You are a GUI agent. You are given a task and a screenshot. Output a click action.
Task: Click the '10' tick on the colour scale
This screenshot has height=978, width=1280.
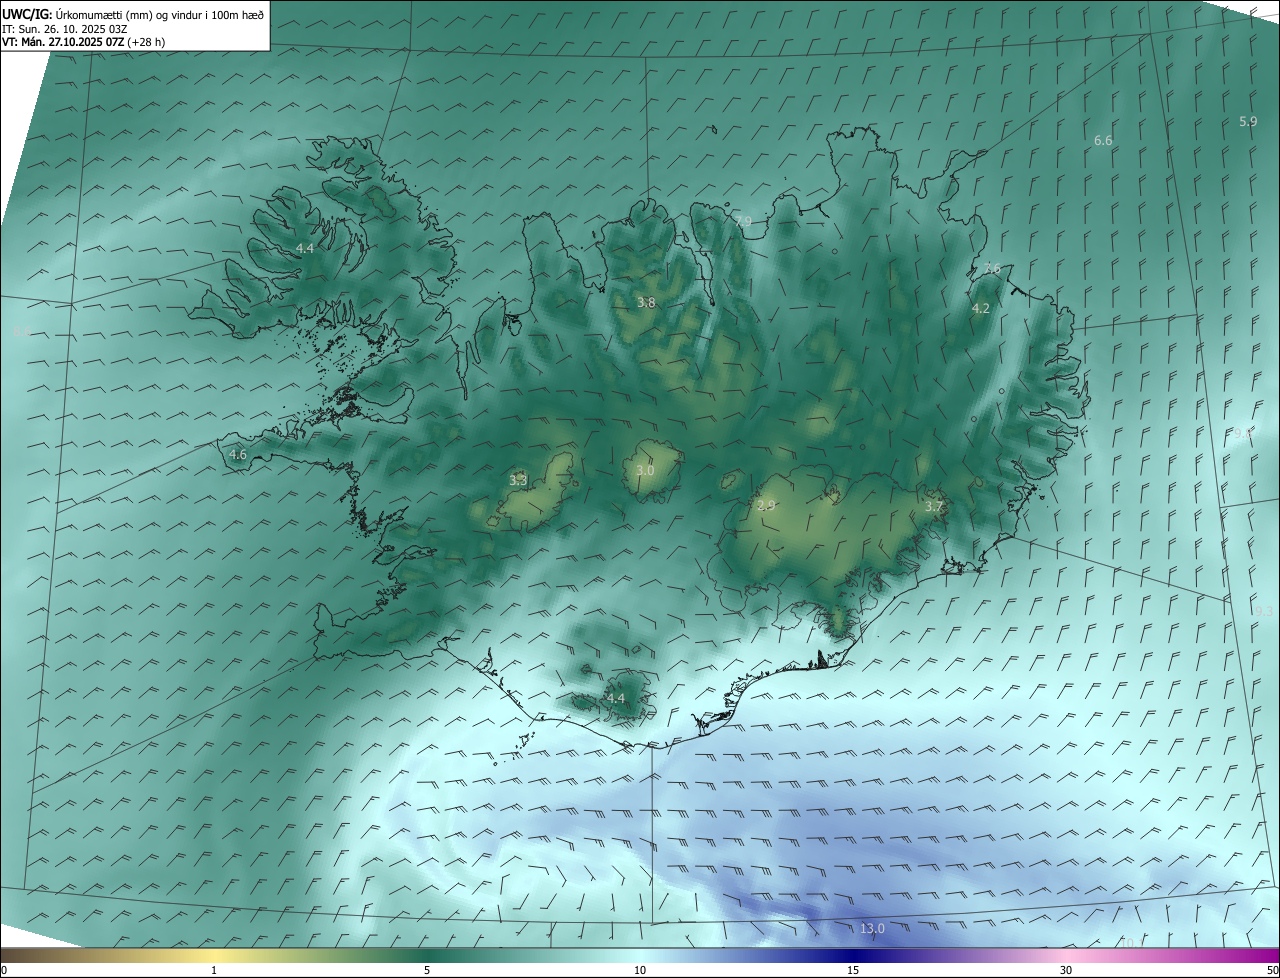click(x=640, y=970)
